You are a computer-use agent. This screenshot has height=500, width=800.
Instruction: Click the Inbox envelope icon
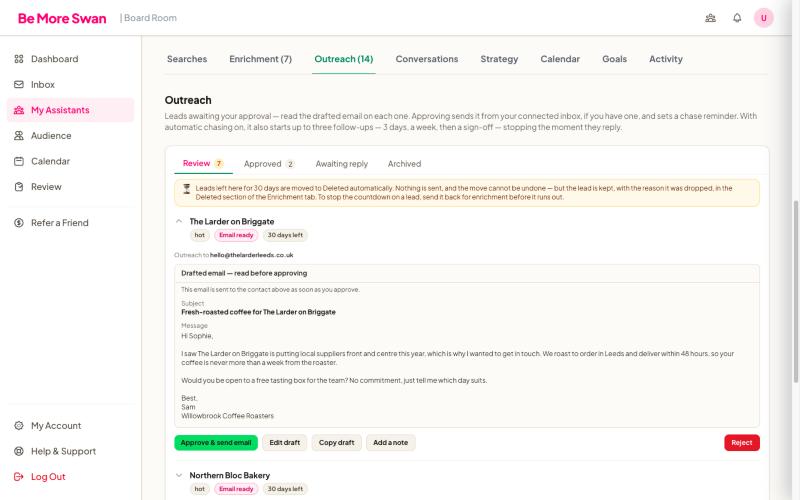pos(19,85)
